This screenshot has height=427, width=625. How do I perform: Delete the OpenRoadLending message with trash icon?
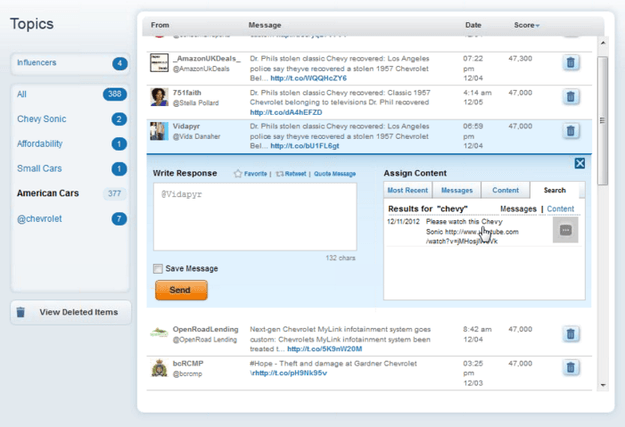tap(571, 334)
